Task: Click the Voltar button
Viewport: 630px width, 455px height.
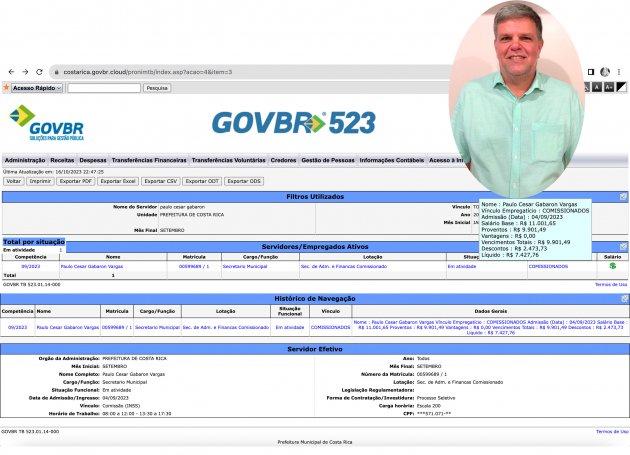Action: pyautogui.click(x=14, y=181)
